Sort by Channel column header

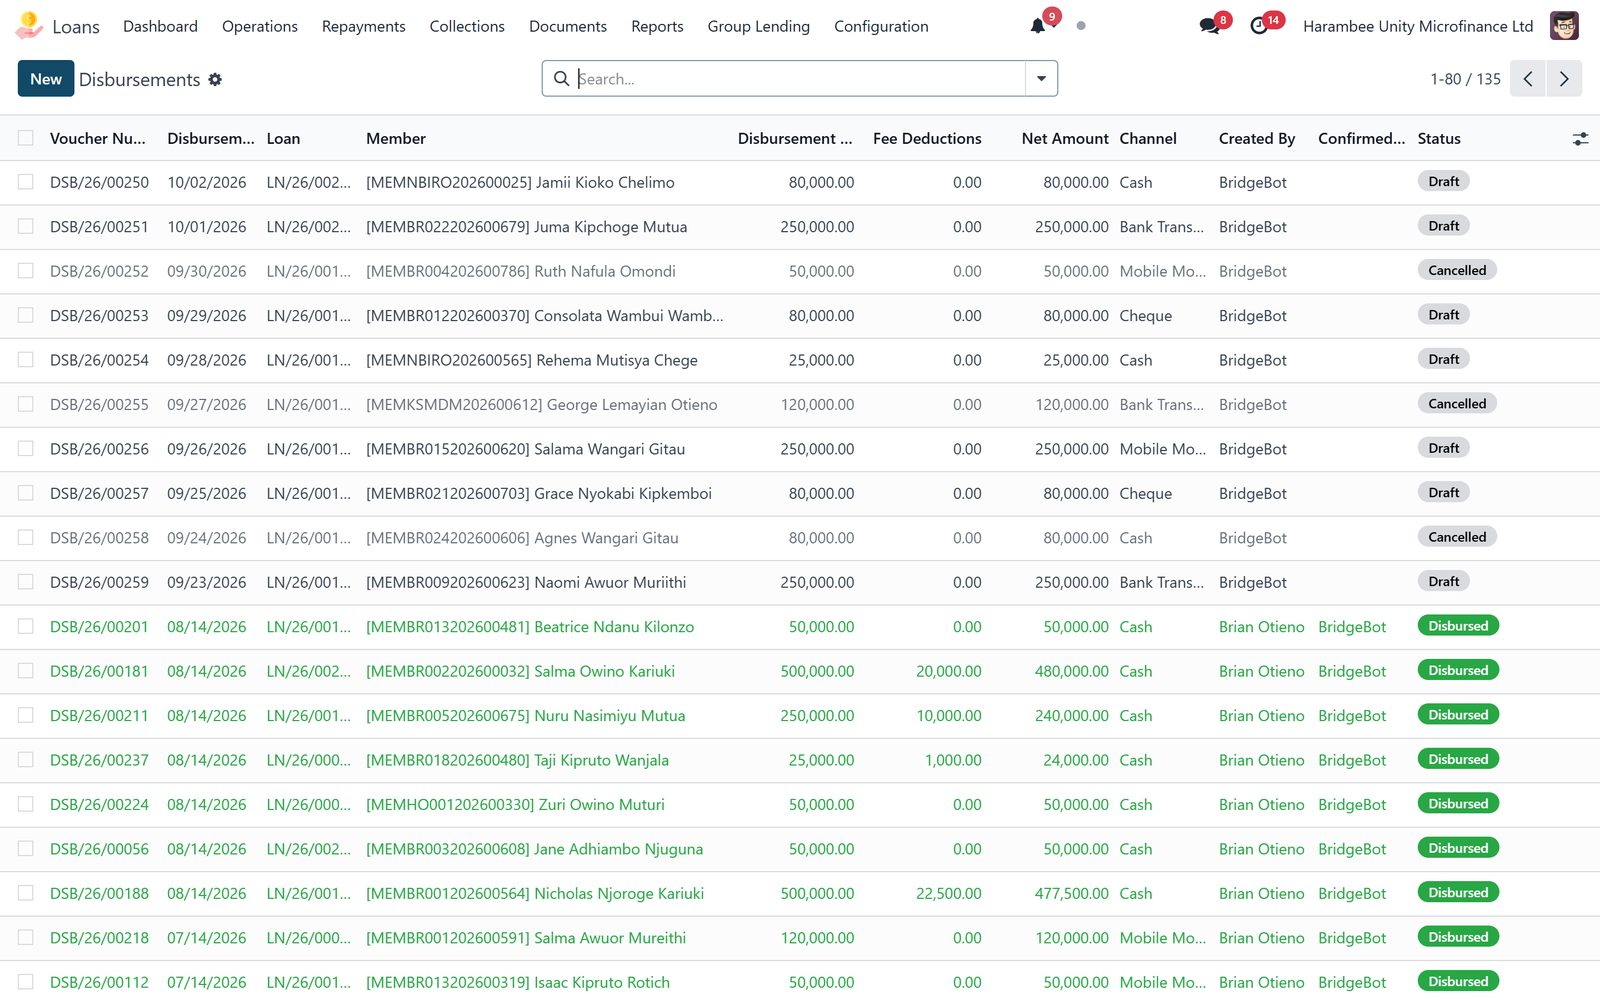point(1147,139)
